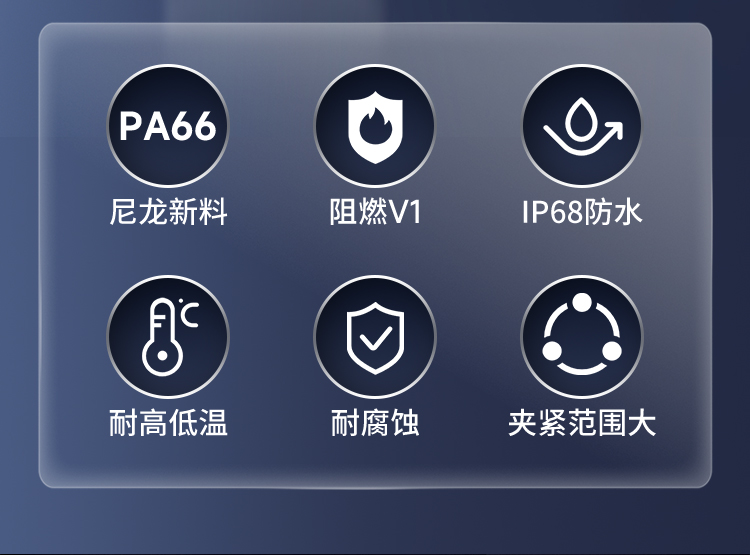This screenshot has width=750, height=555.
Task: Click the round bulb of the thermometer
Action: tap(163, 356)
